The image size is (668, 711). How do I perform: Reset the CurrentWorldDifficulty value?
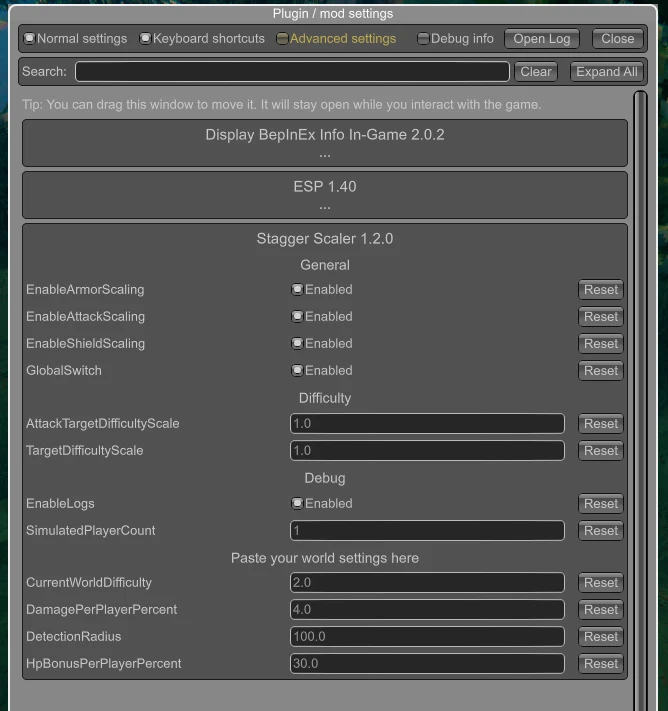pyautogui.click(x=600, y=583)
